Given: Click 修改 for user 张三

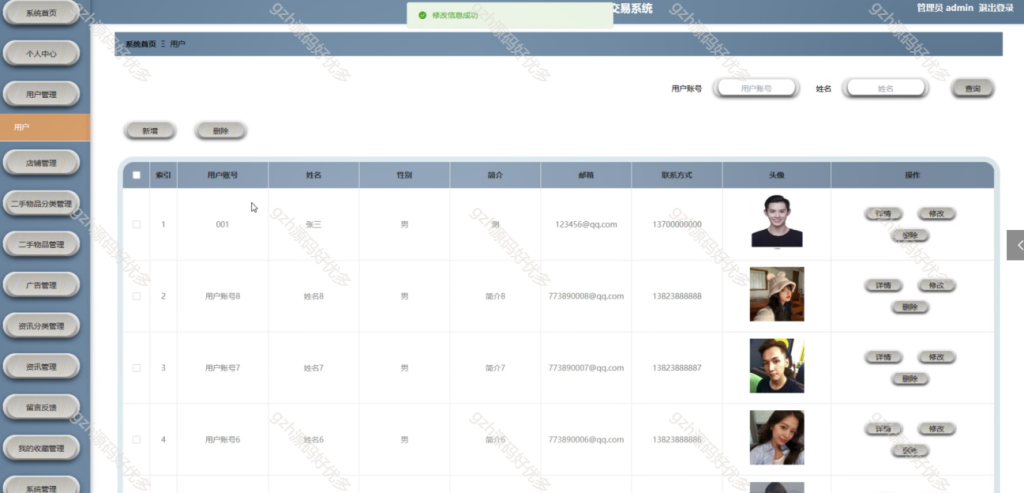Looking at the screenshot, I should [x=936, y=214].
